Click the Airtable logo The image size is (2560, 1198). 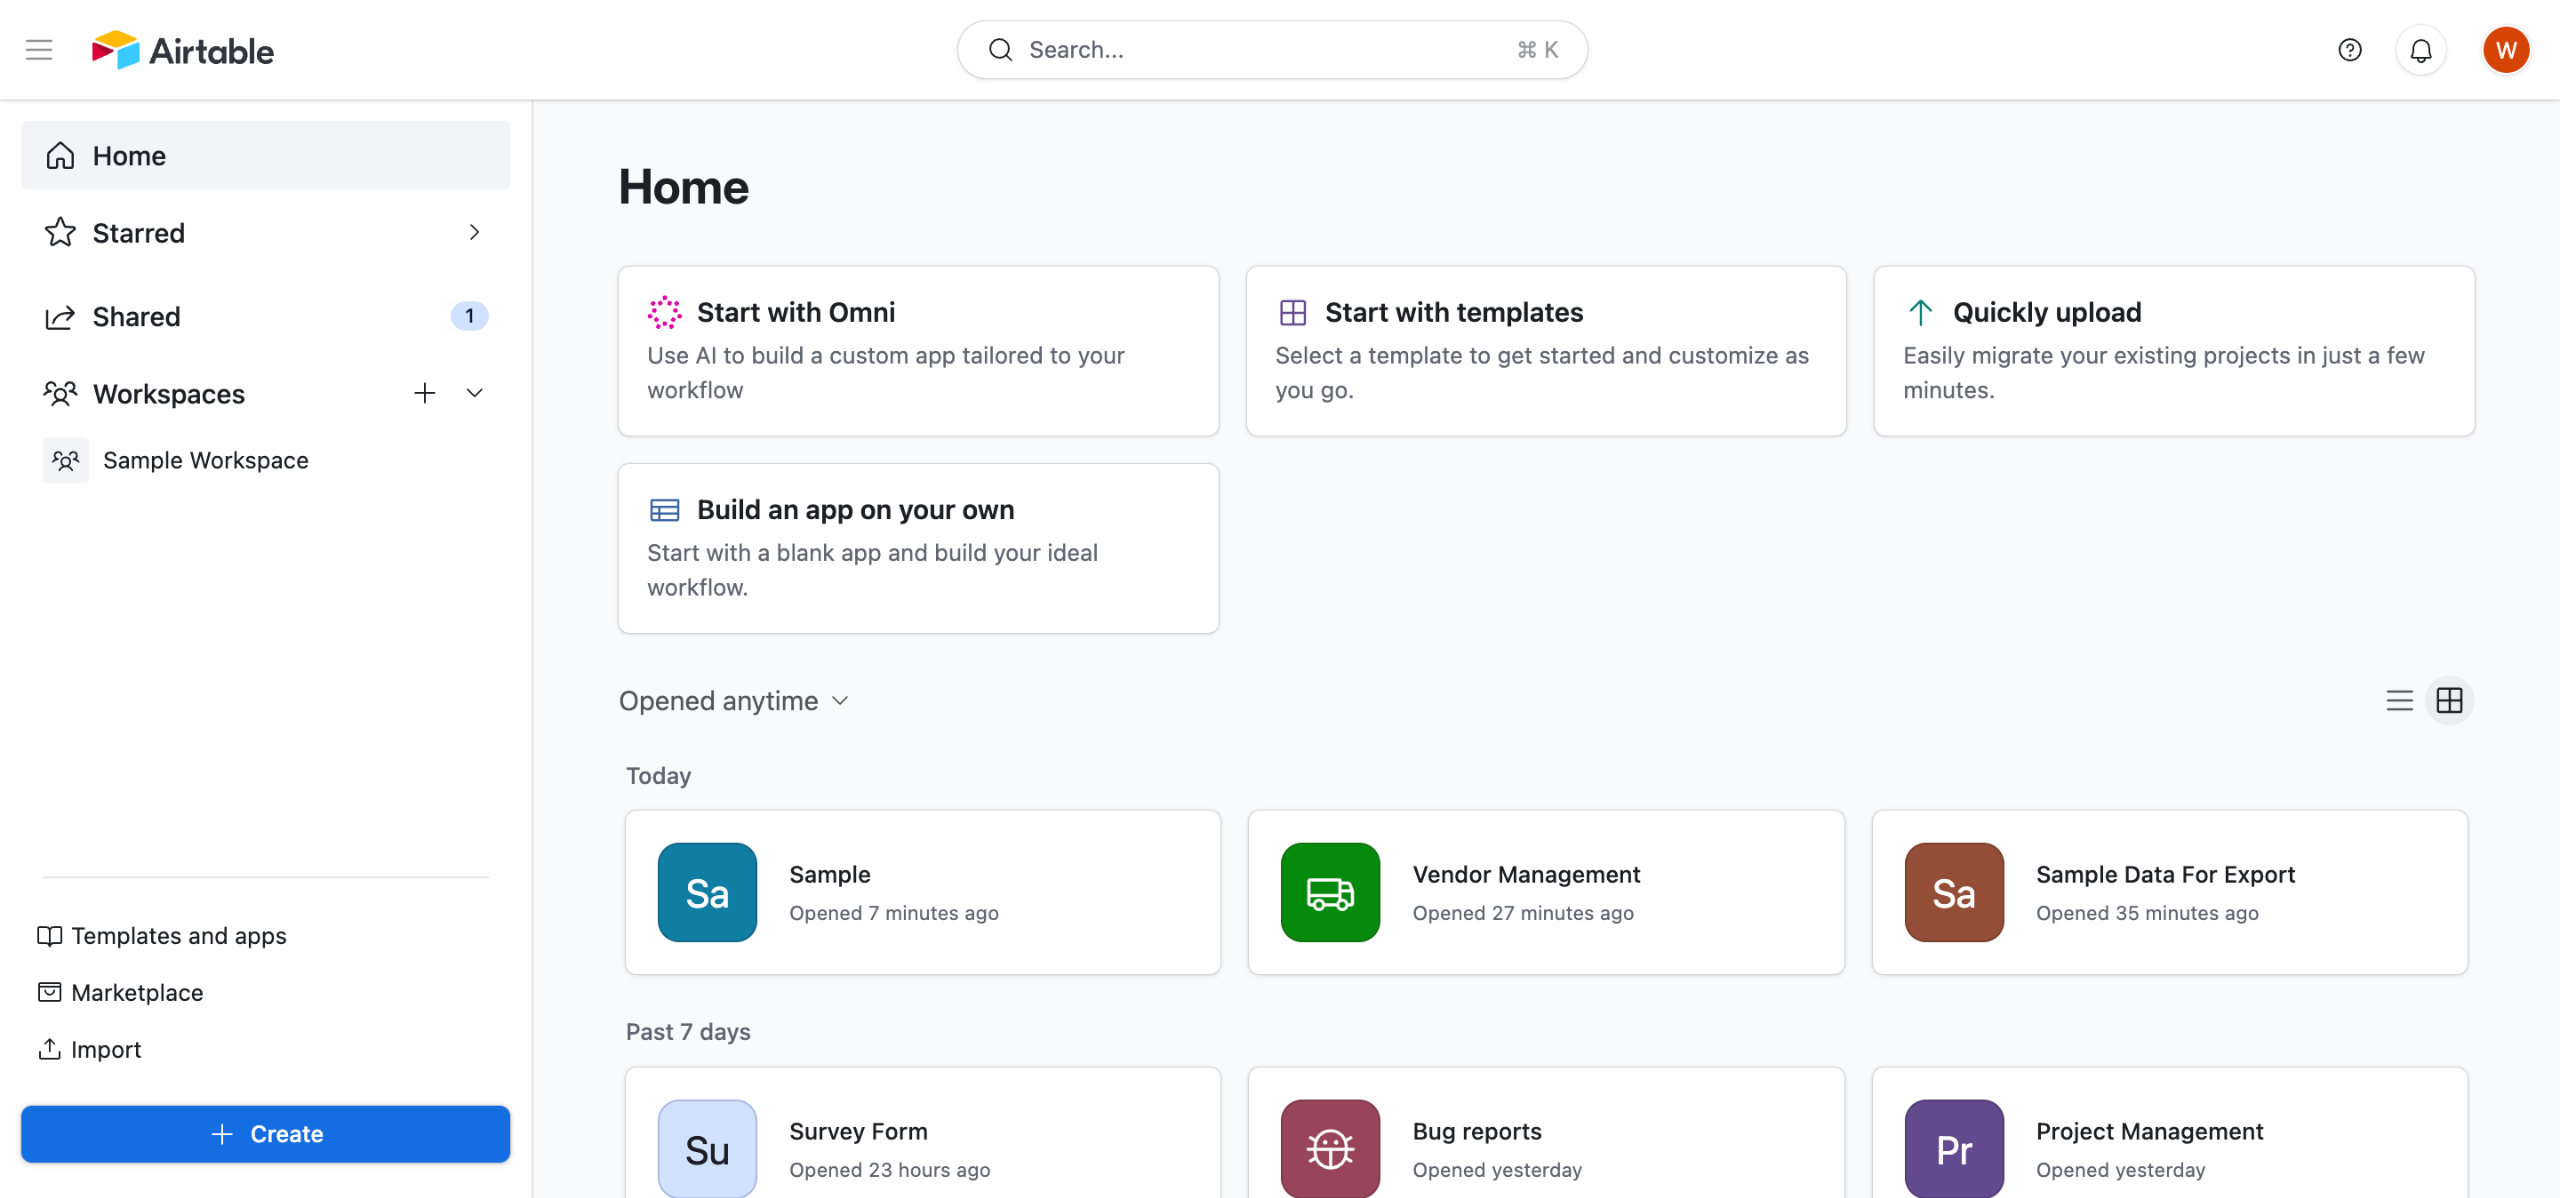point(183,49)
